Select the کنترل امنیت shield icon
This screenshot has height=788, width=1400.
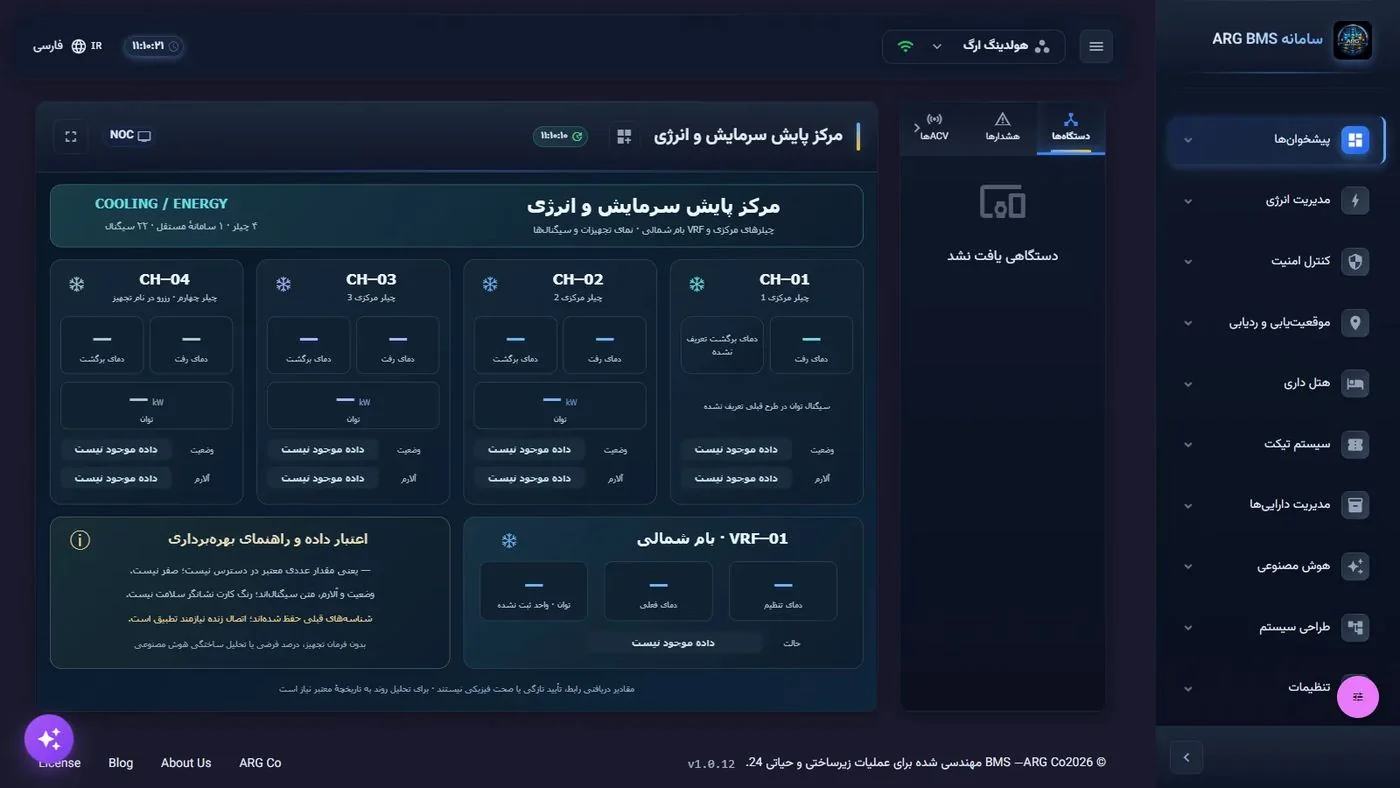[1355, 261]
